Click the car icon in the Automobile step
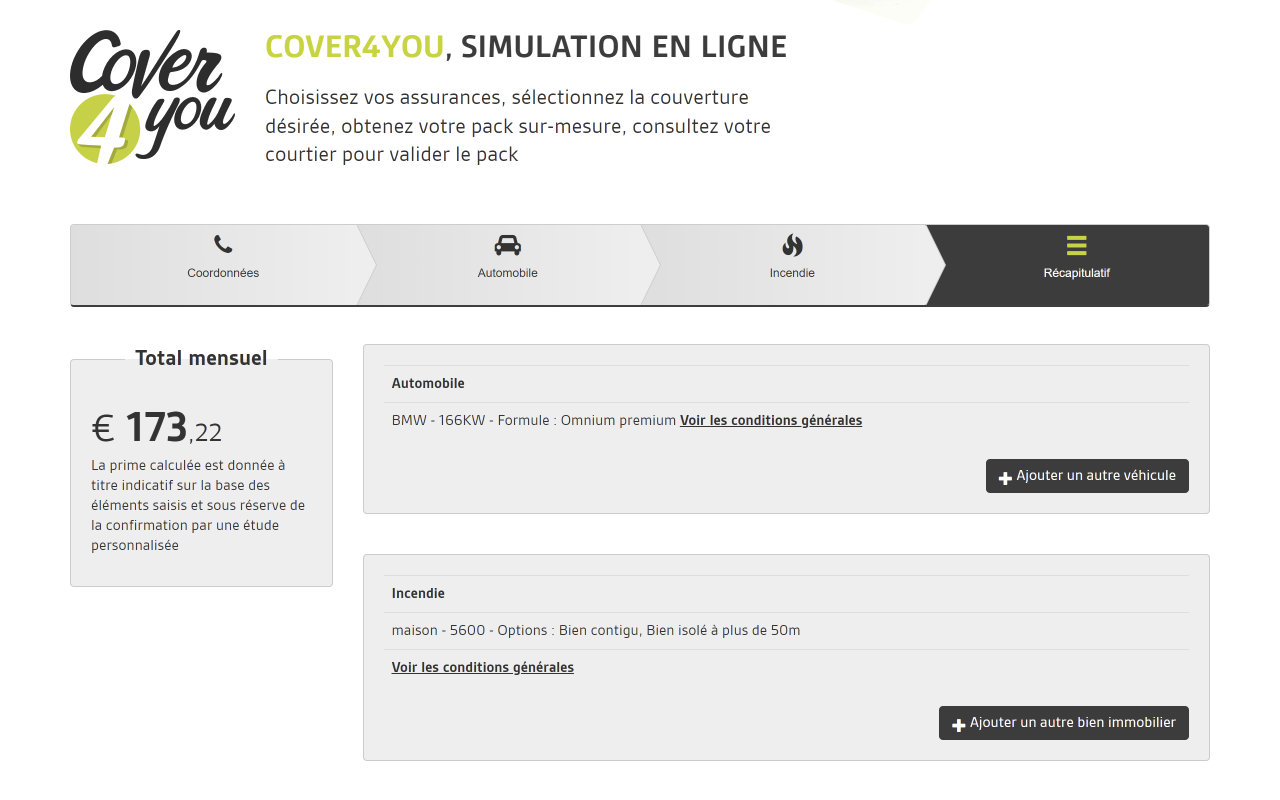Viewport: 1280px width, 800px height. click(x=508, y=245)
